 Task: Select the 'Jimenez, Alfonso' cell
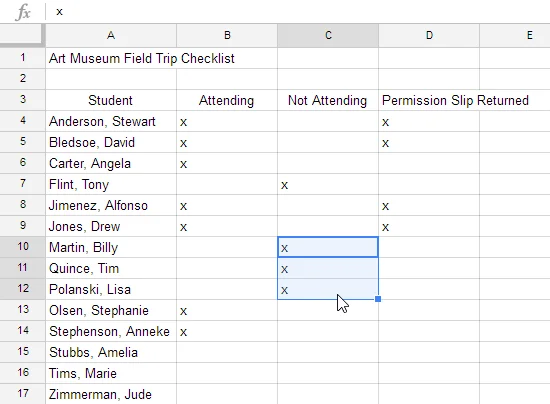(x=111, y=206)
